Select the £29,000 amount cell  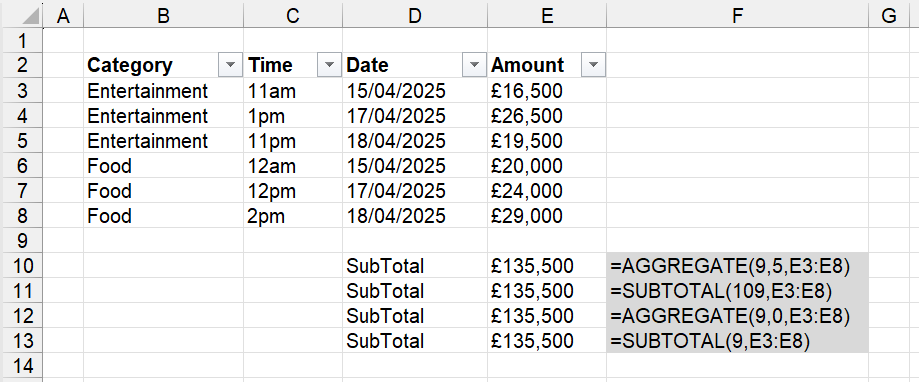tap(547, 216)
